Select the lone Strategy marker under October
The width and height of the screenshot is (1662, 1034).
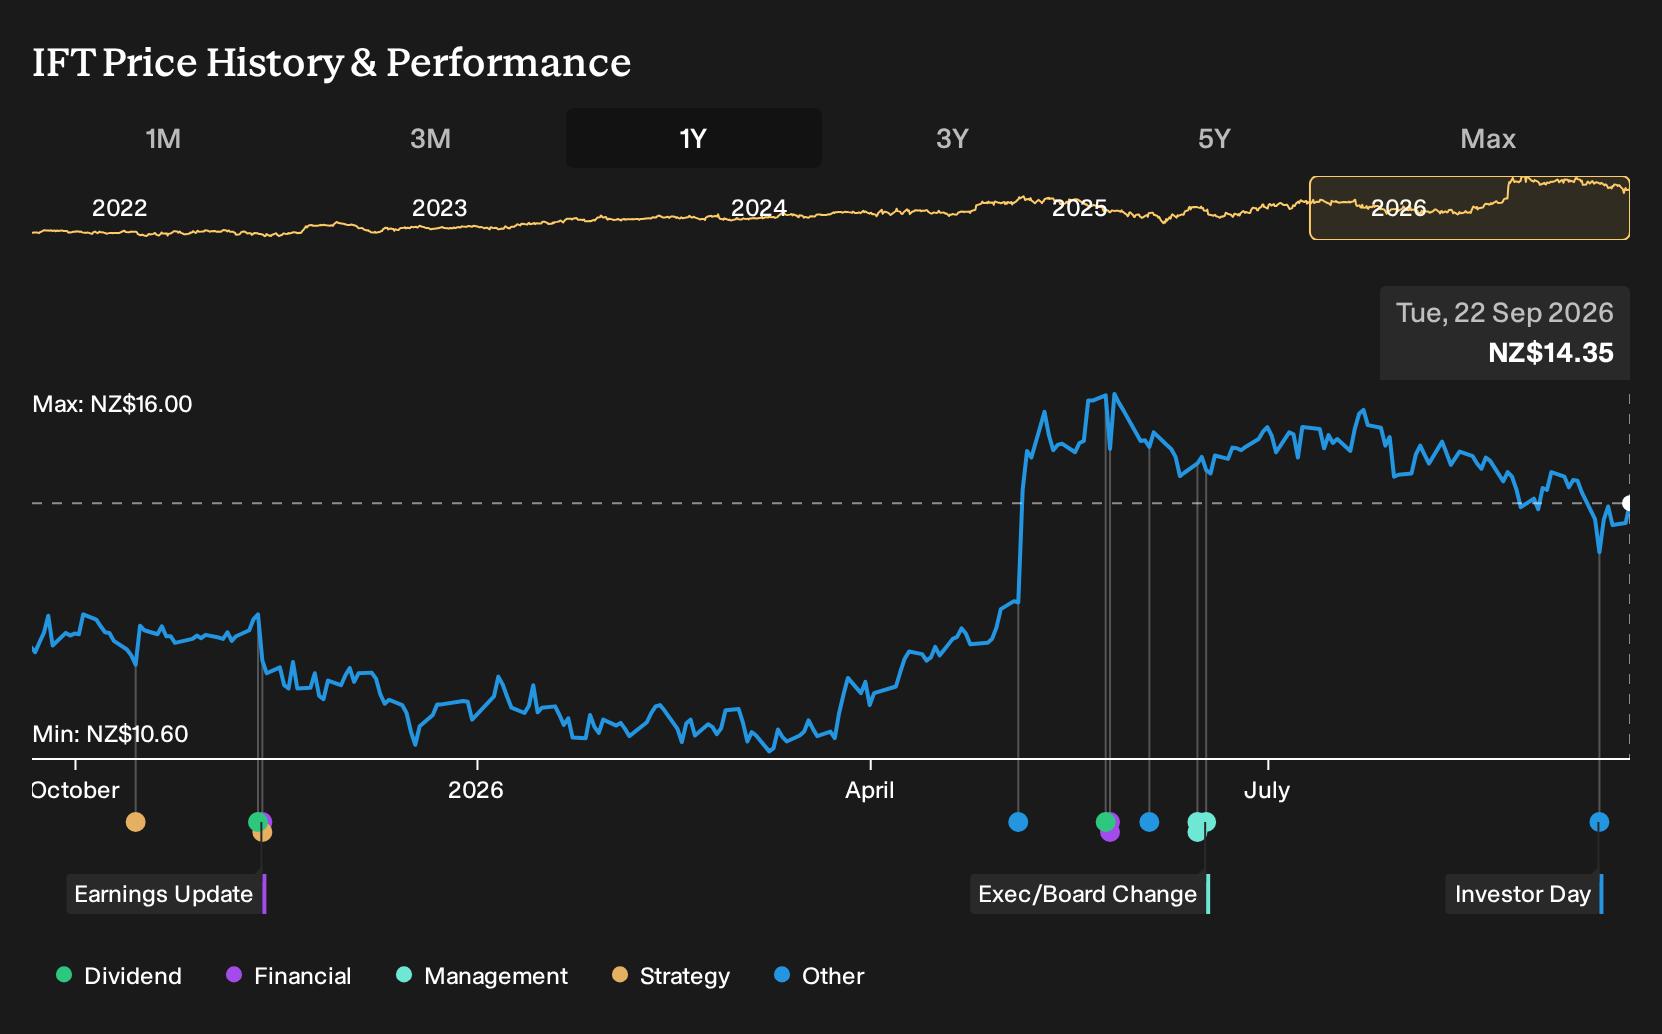pyautogui.click(x=136, y=822)
